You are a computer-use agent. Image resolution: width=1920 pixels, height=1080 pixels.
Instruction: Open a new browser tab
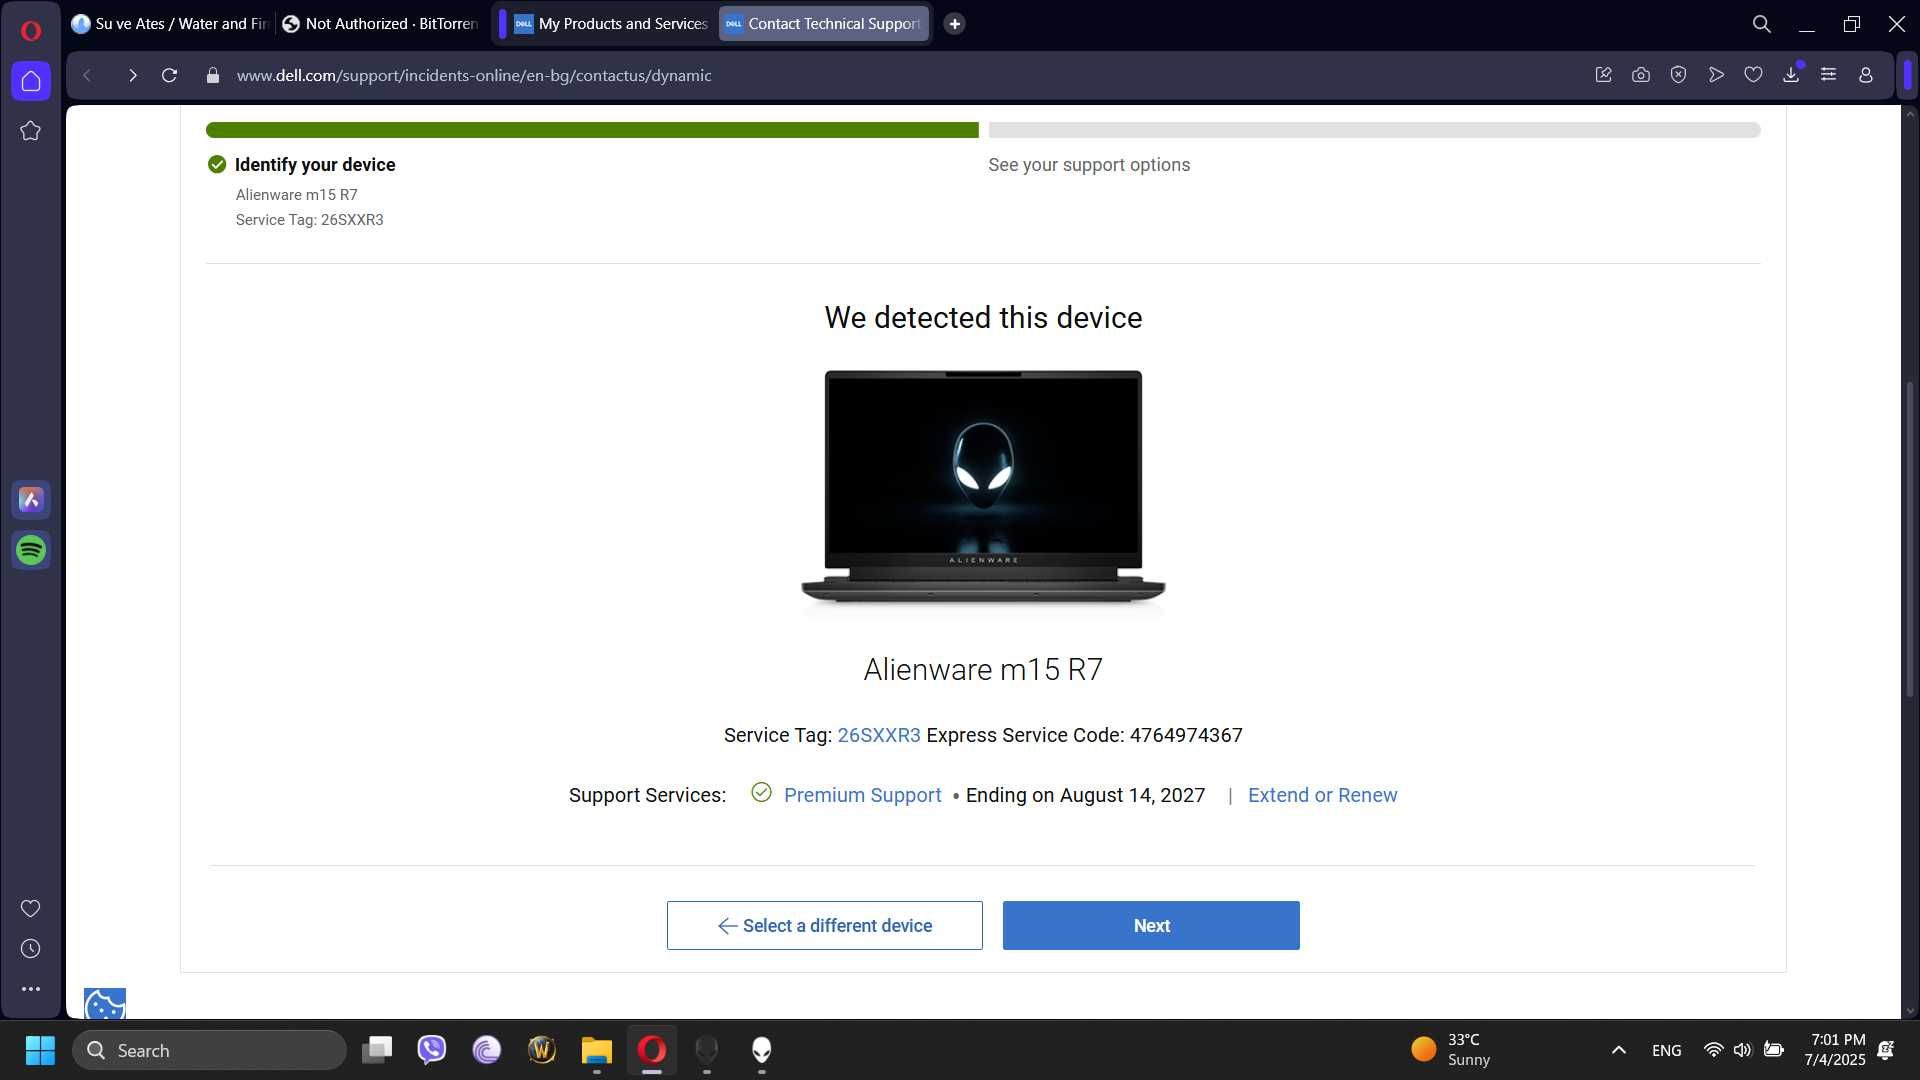pyautogui.click(x=955, y=24)
